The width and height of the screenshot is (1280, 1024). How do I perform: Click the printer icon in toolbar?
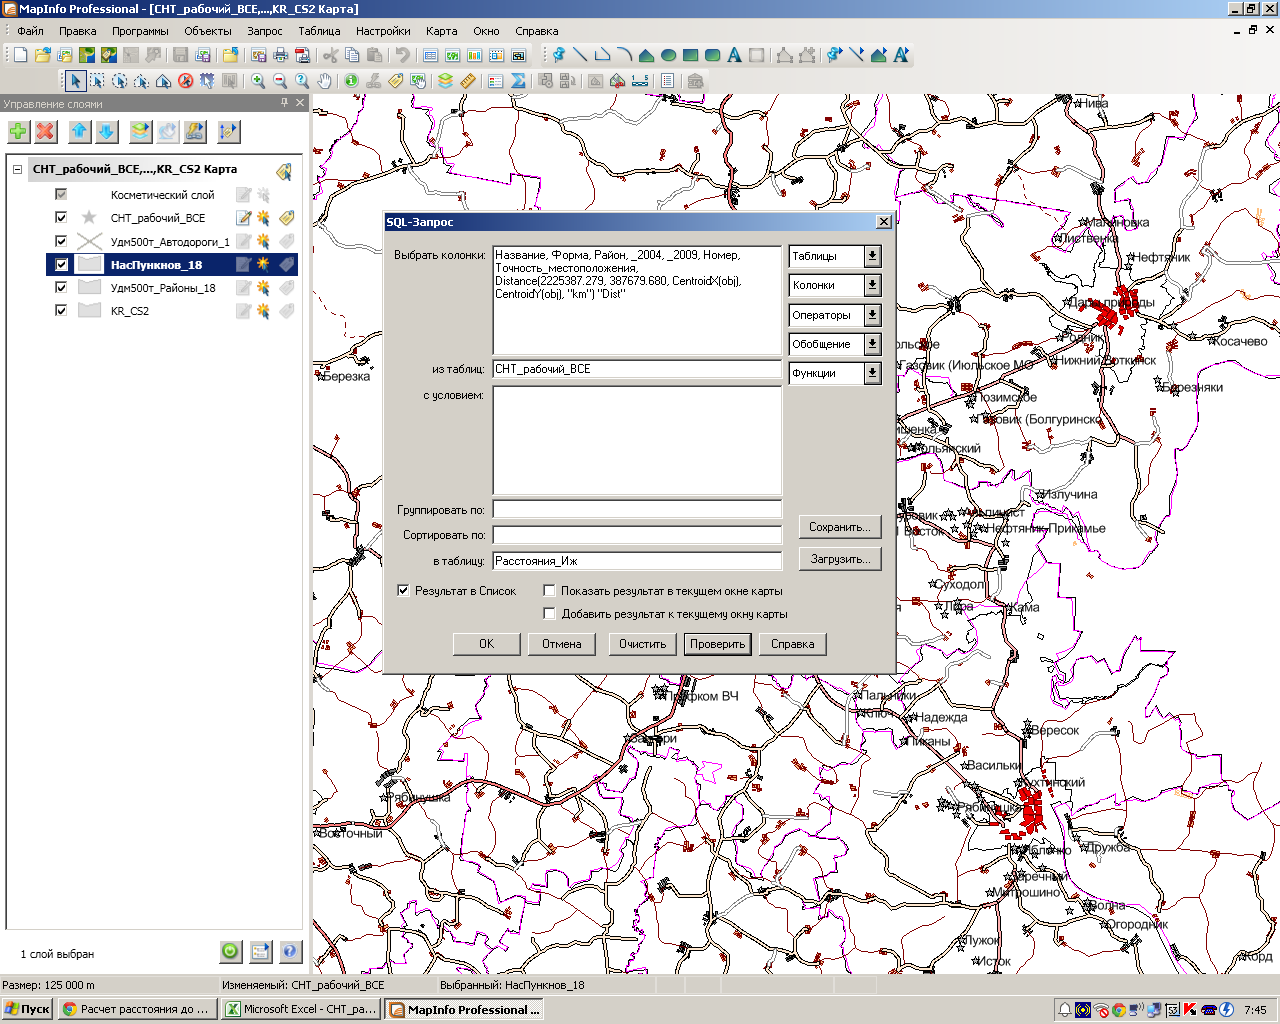(281, 55)
